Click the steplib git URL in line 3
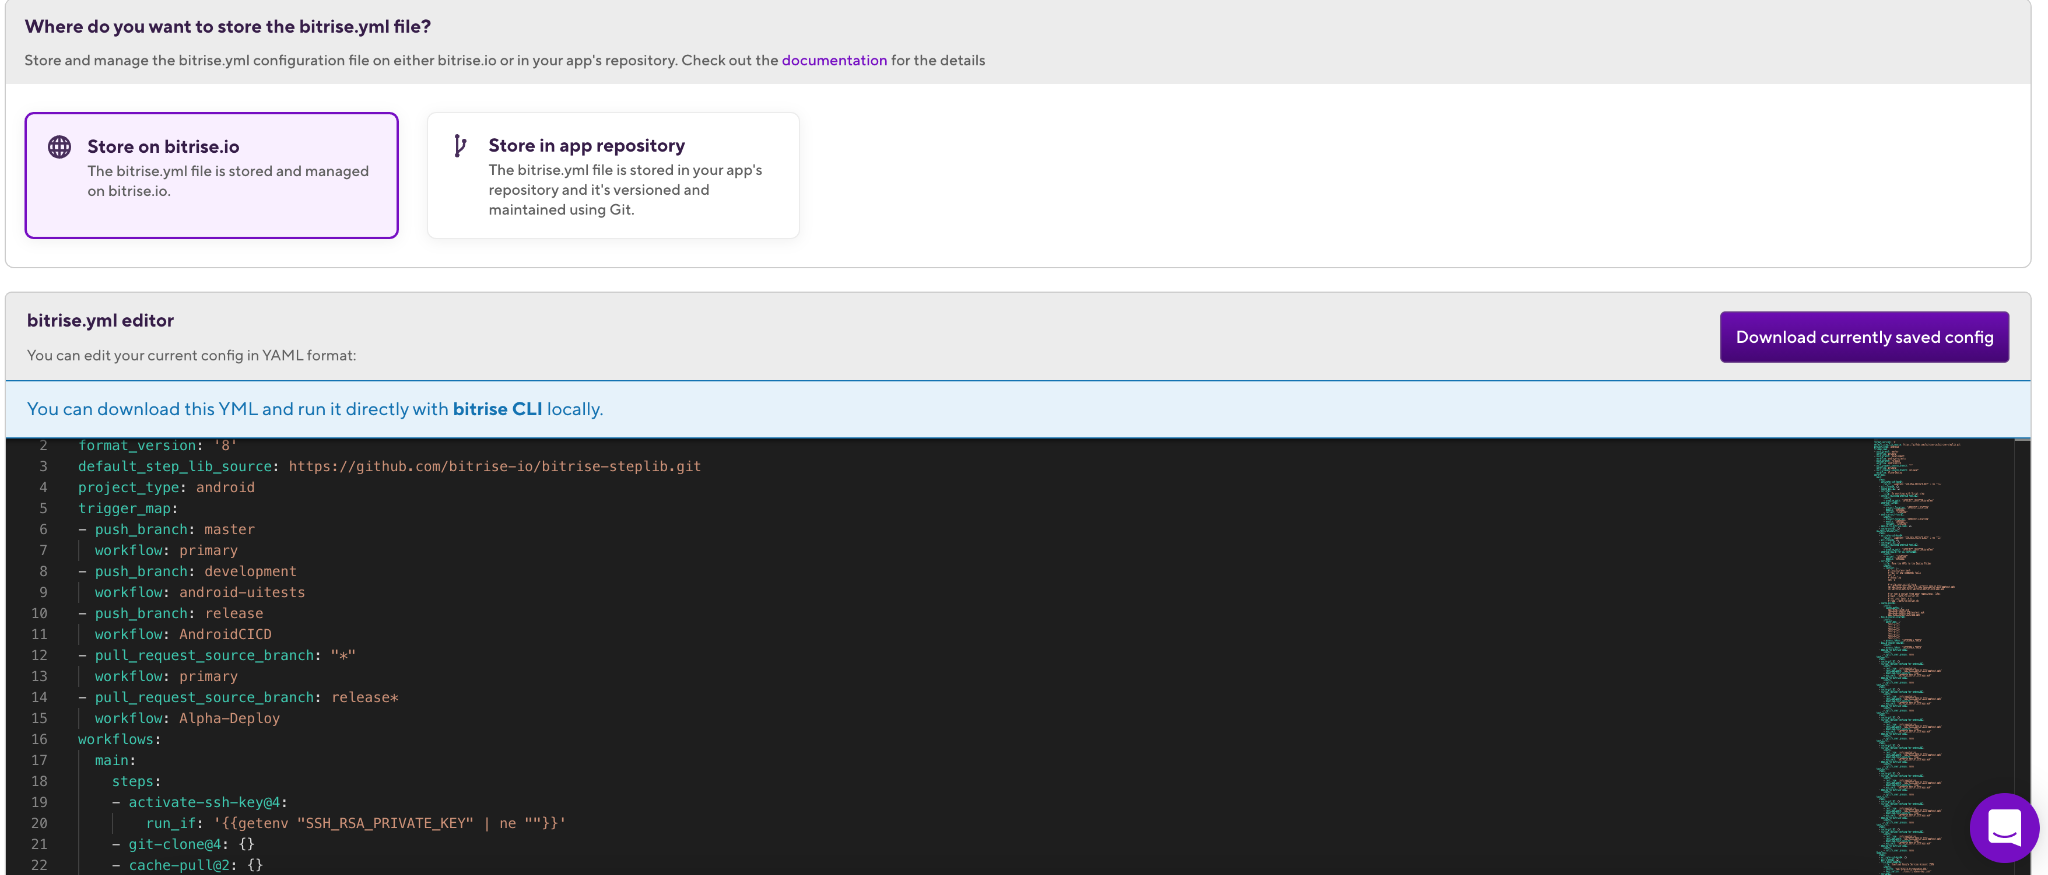 495,466
